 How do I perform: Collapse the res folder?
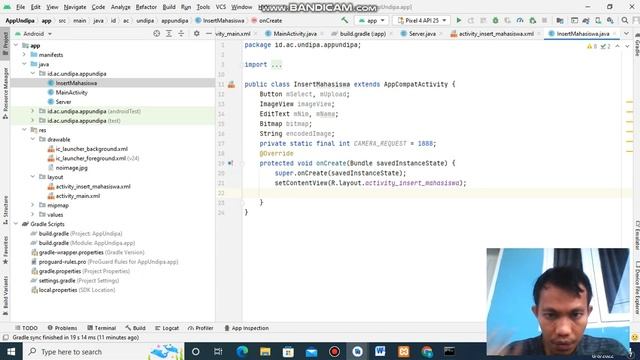(x=24, y=130)
